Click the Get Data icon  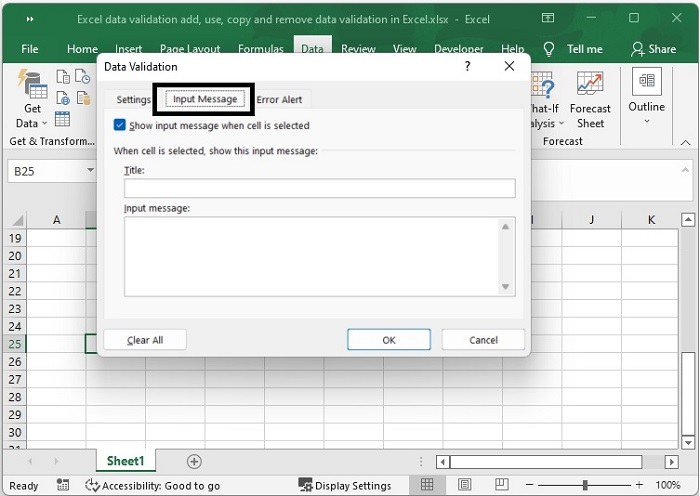coord(33,88)
